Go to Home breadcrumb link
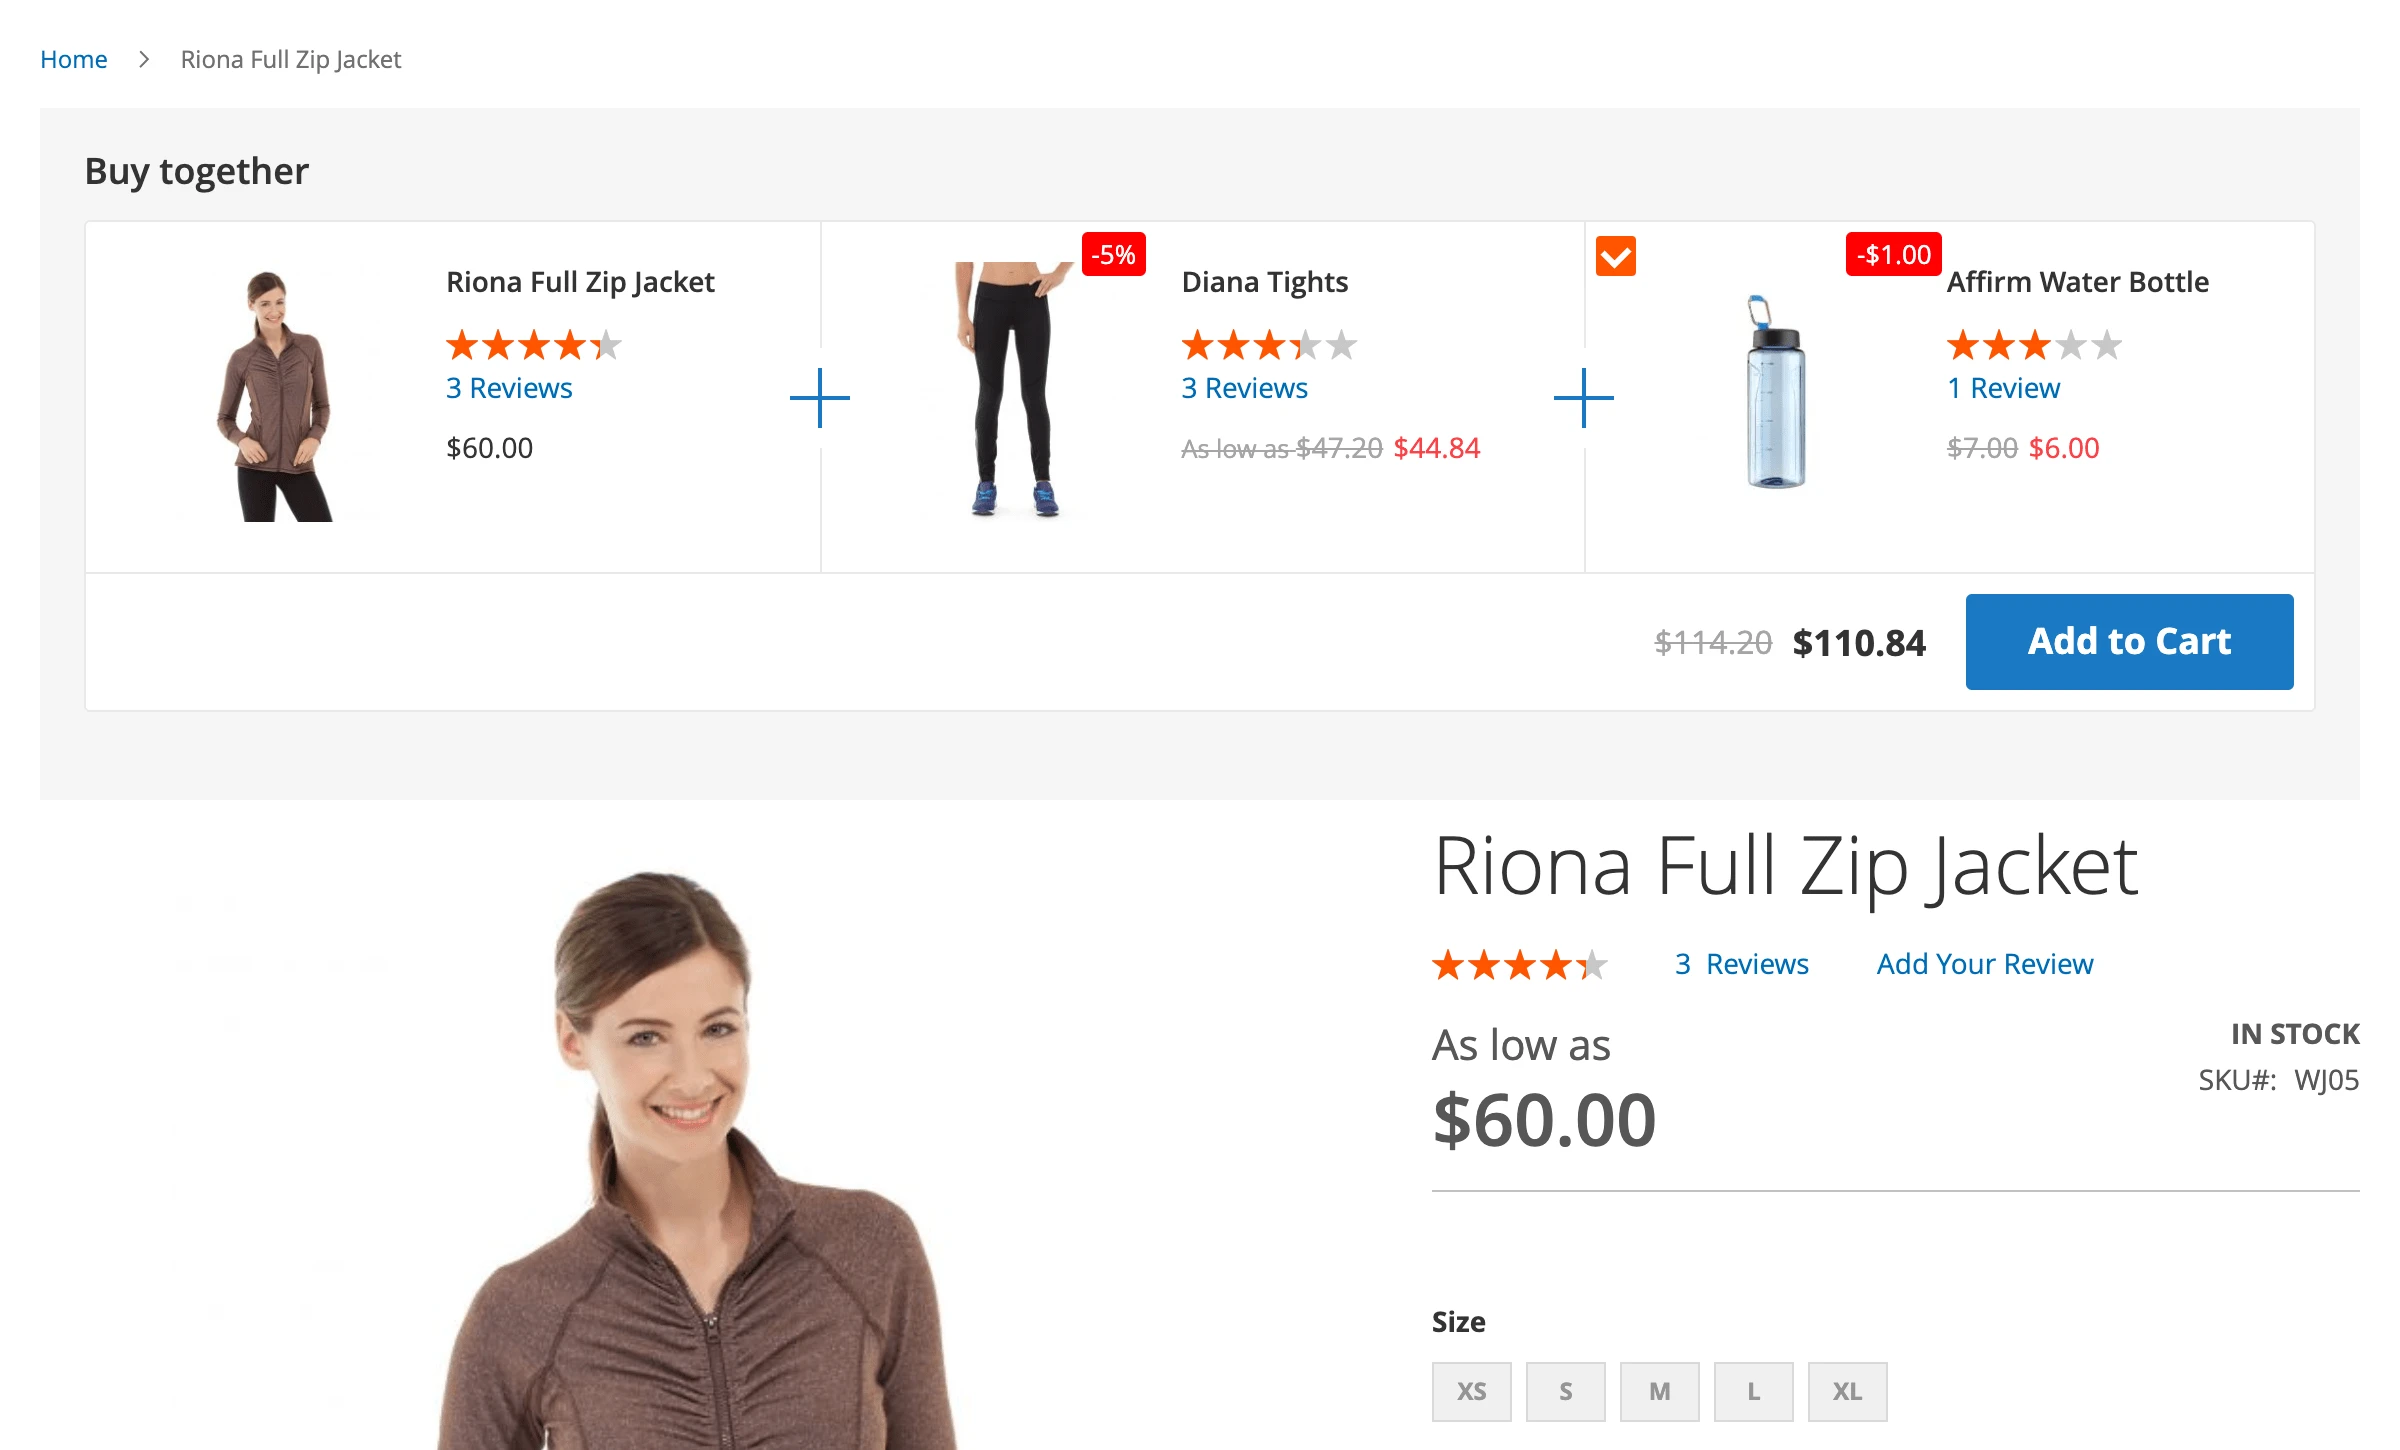The image size is (2400, 1450). (74, 60)
